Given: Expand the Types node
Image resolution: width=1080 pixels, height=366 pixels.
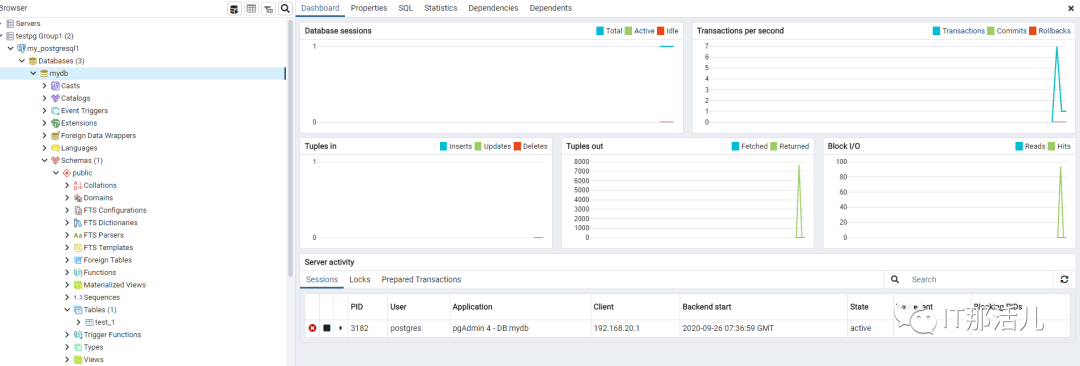Looking at the screenshot, I should pos(67,347).
